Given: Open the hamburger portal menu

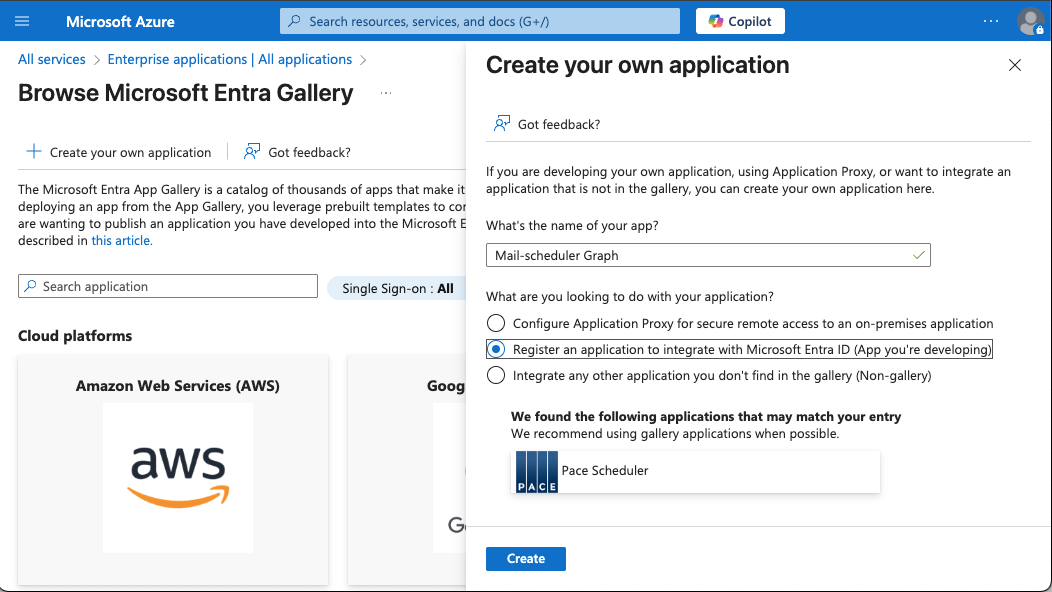Looking at the screenshot, I should click(23, 21).
